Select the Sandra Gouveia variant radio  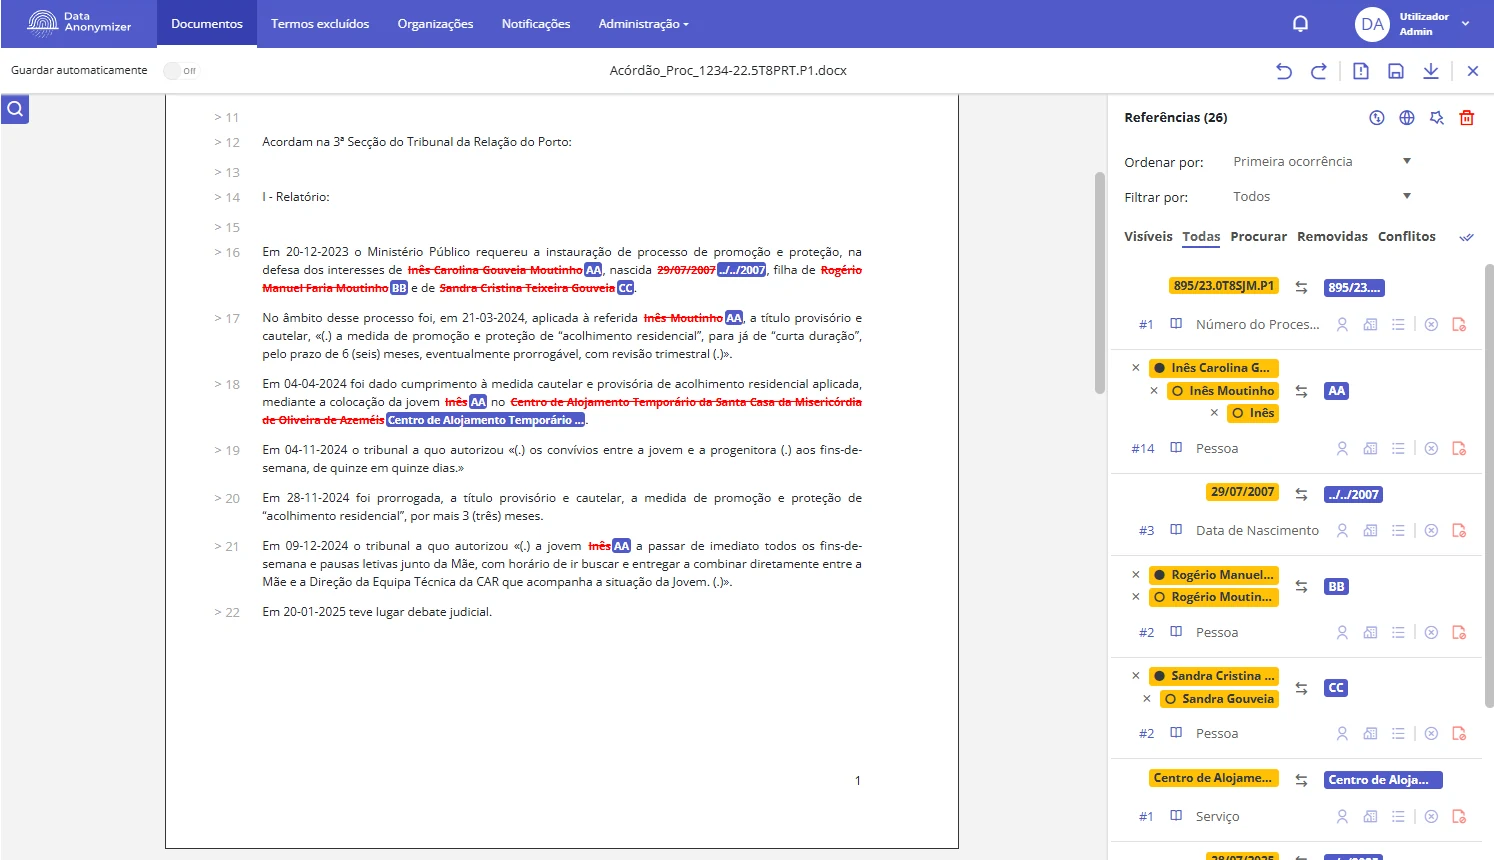click(x=1170, y=699)
